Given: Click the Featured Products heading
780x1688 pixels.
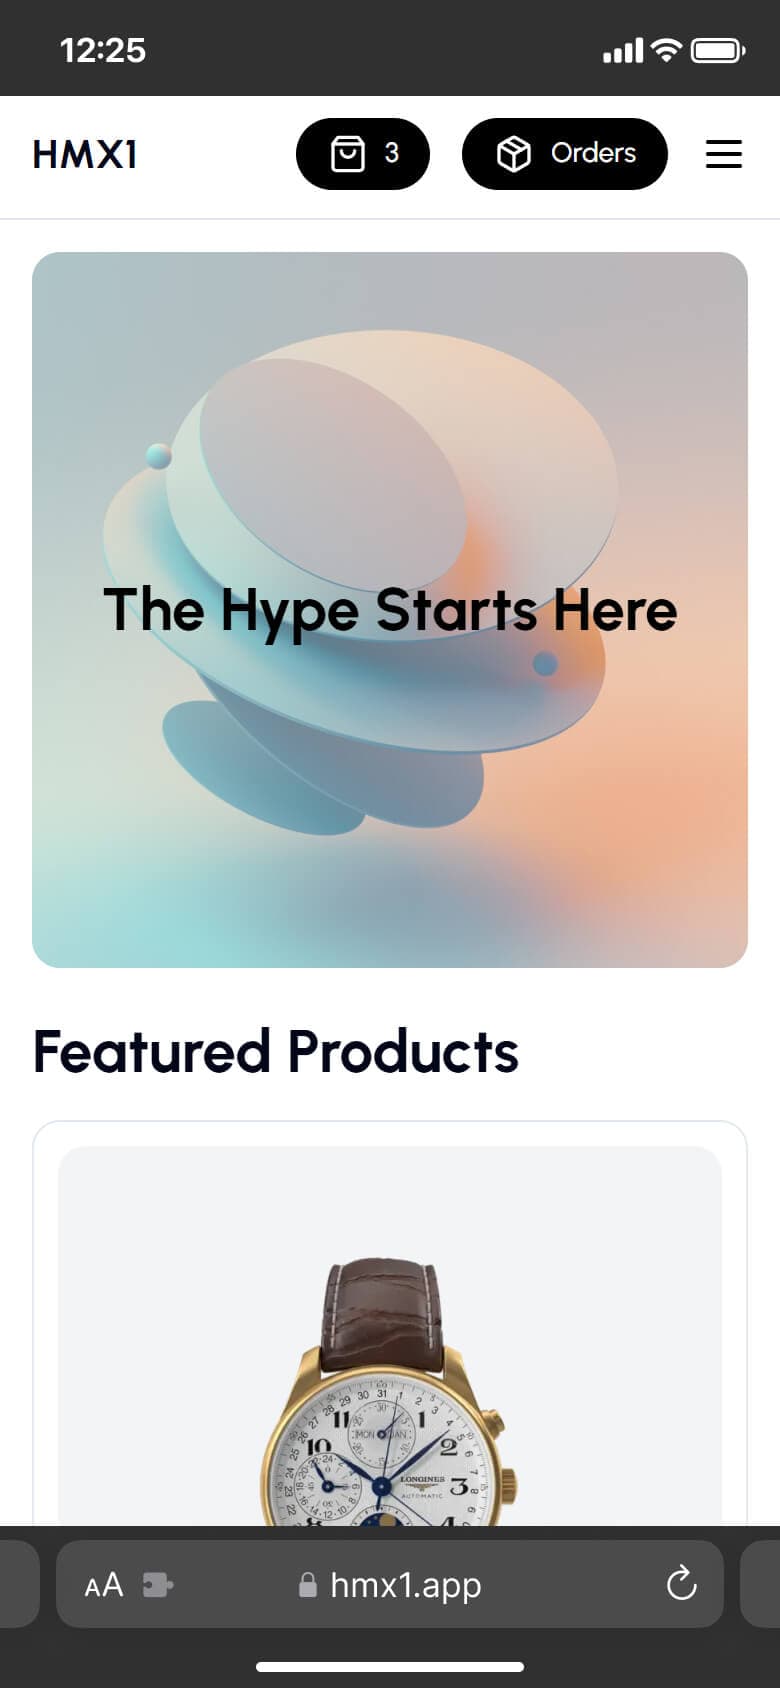Looking at the screenshot, I should (276, 1051).
